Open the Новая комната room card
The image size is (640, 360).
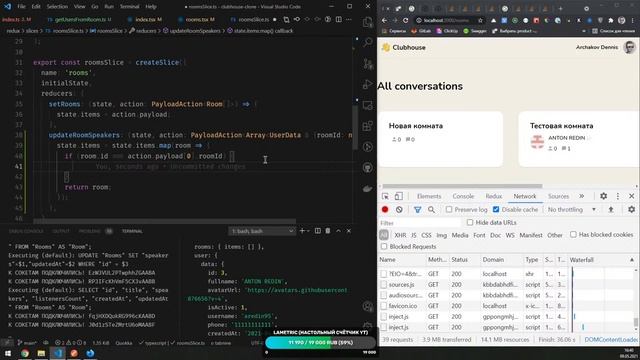[x=440, y=139]
